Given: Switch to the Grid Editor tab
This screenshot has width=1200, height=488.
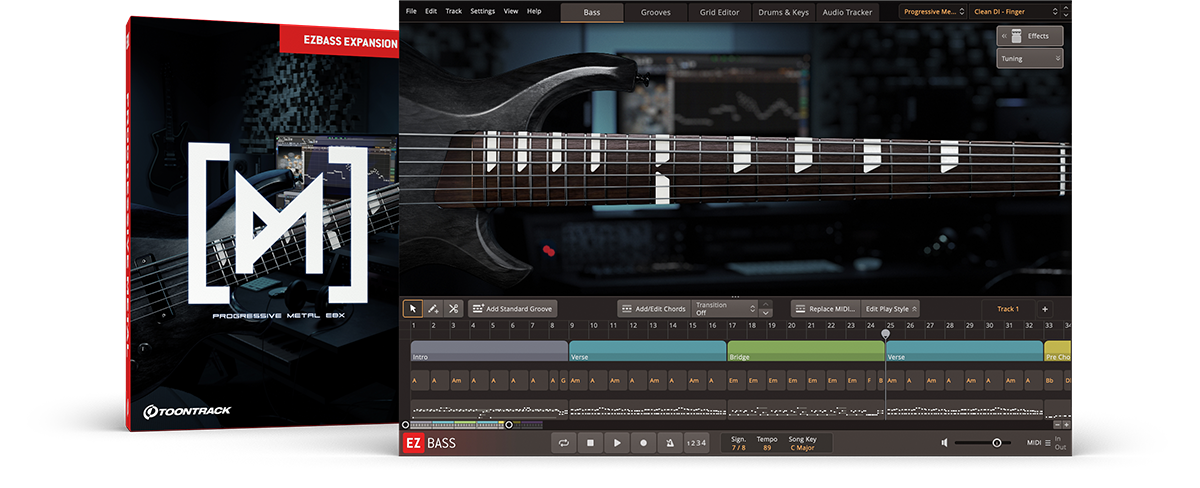Looking at the screenshot, I should tap(720, 12).
